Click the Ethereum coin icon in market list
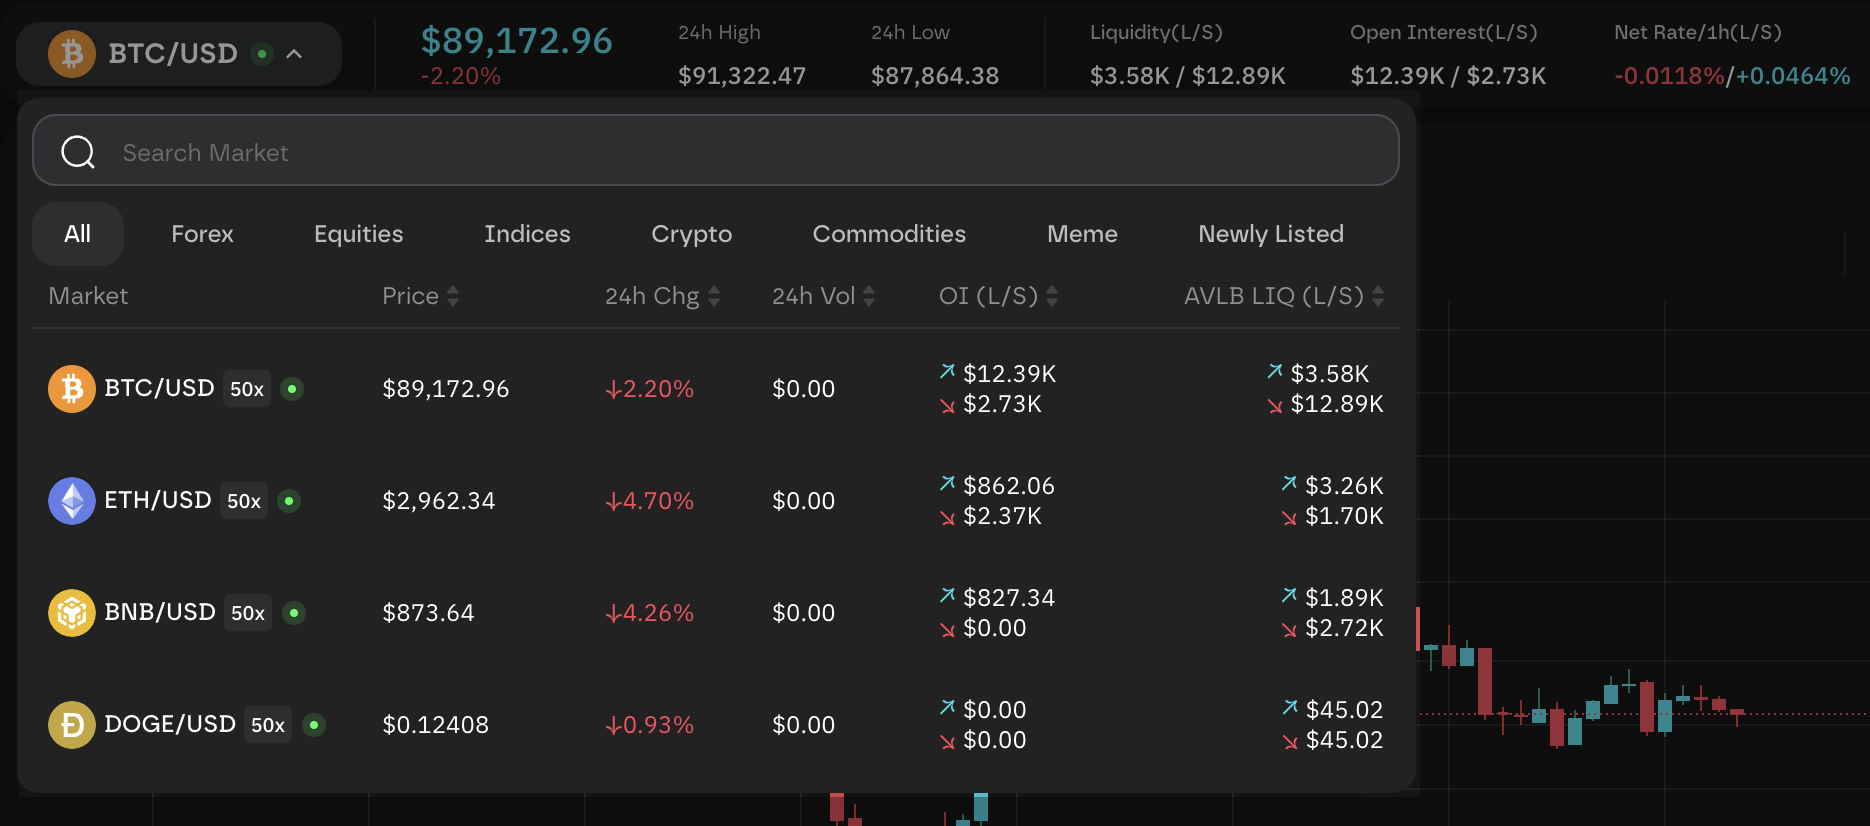The image size is (1870, 826). coord(72,501)
